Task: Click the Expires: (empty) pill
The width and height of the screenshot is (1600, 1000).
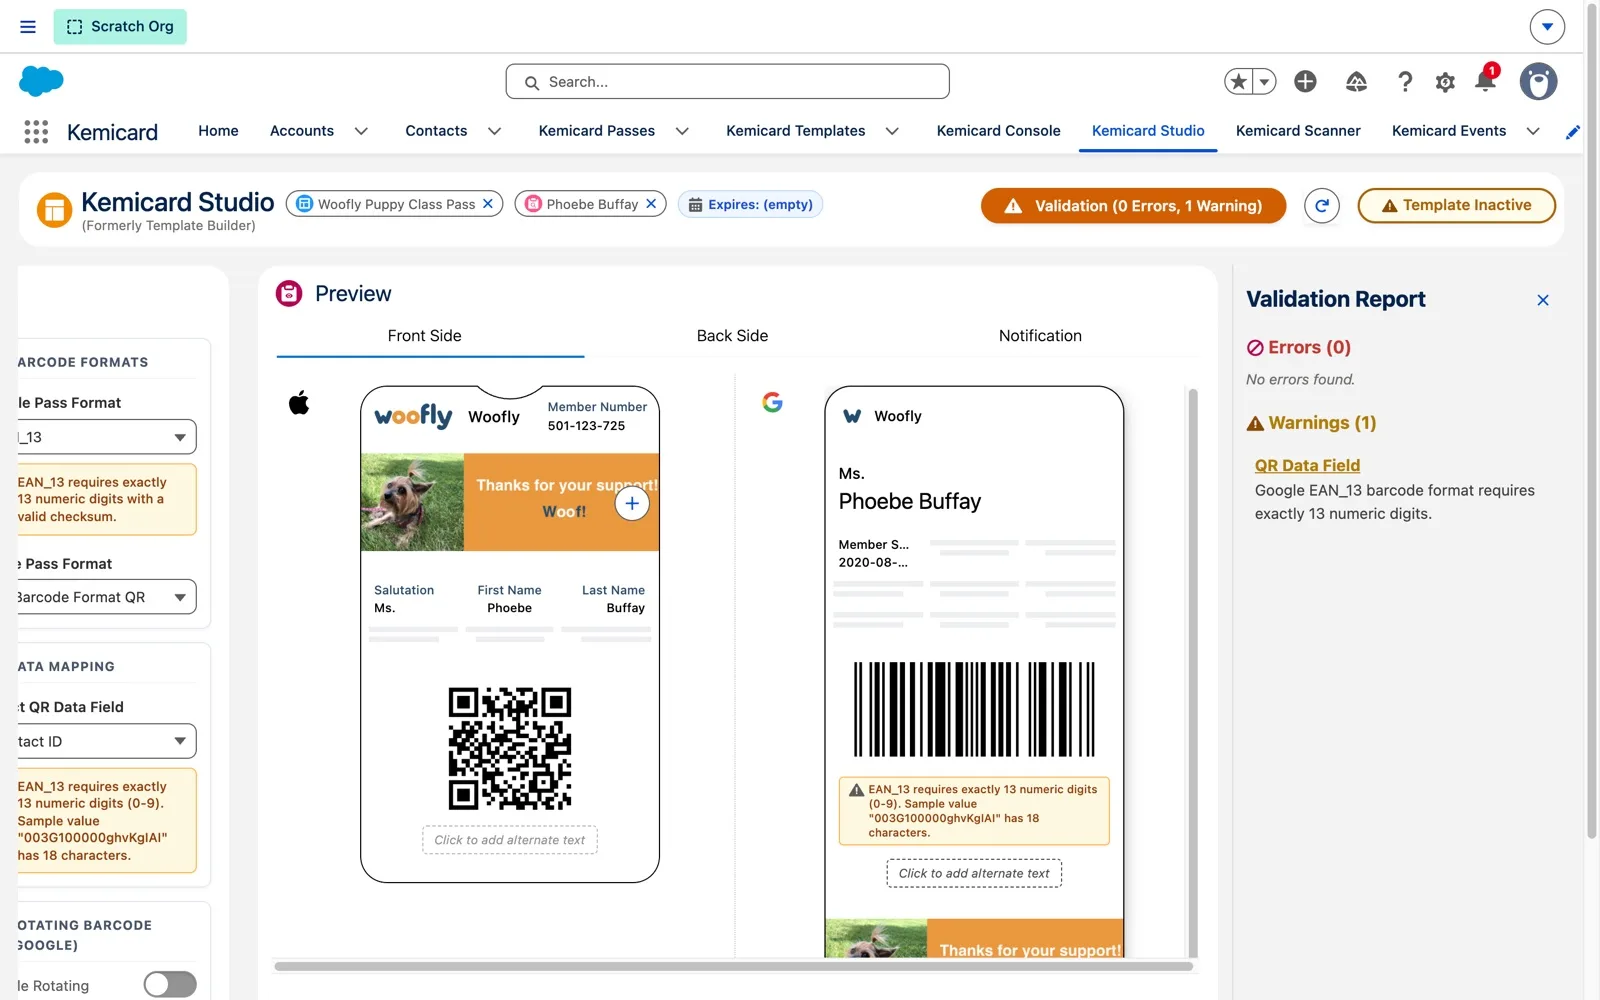Action: 750,204
